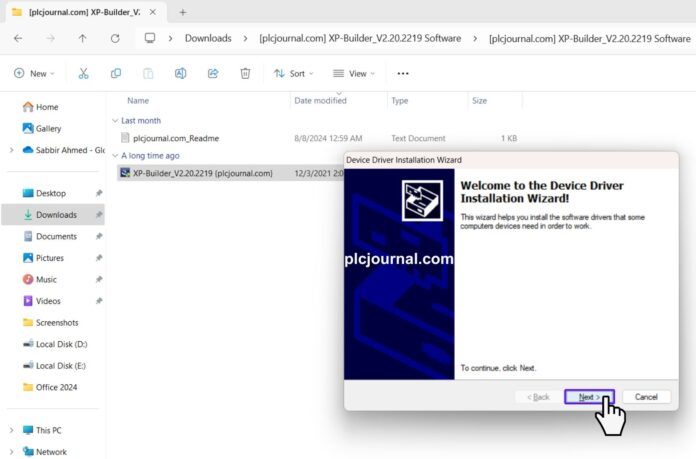Open the Sort dropdown
This screenshot has height=459, width=696.
click(x=293, y=74)
